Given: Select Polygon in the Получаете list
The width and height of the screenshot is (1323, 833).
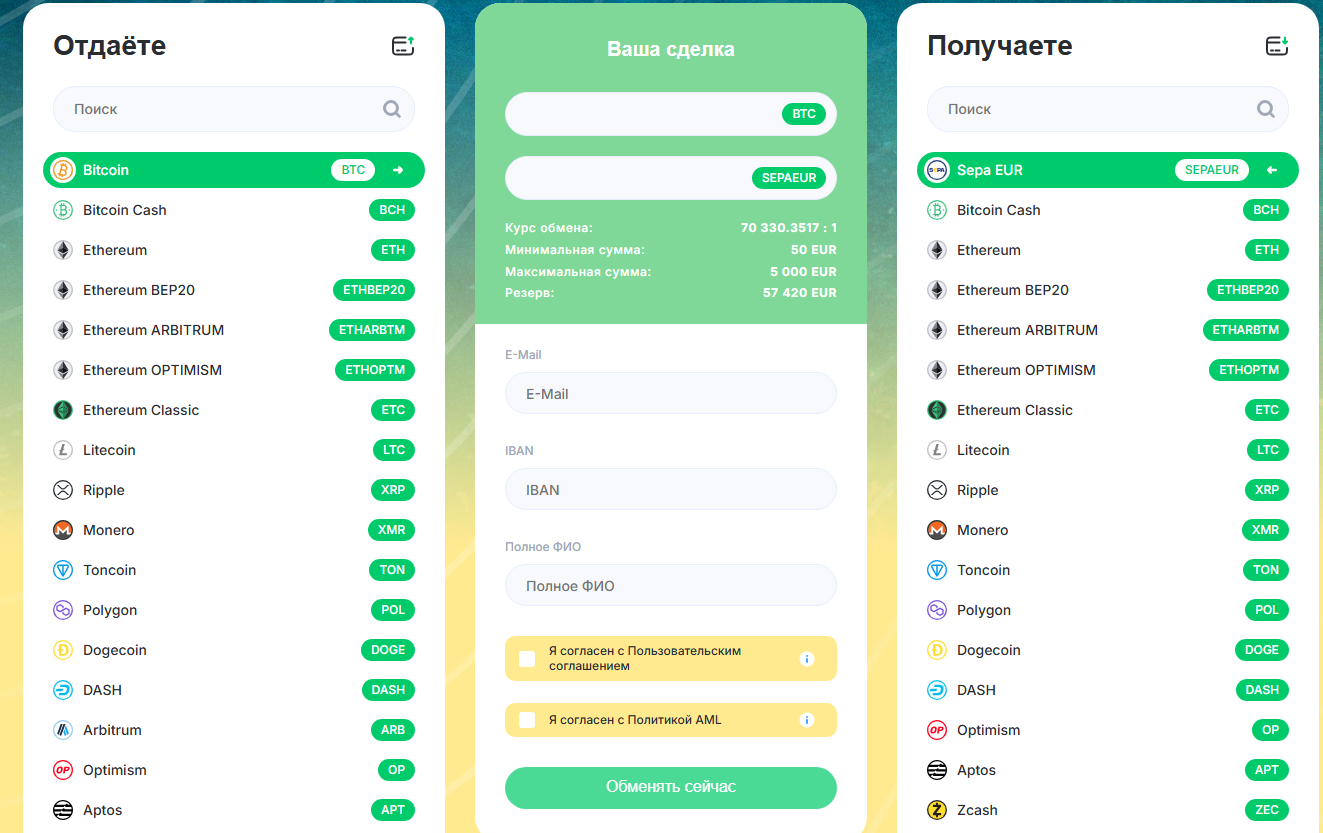Looking at the screenshot, I should [1108, 610].
